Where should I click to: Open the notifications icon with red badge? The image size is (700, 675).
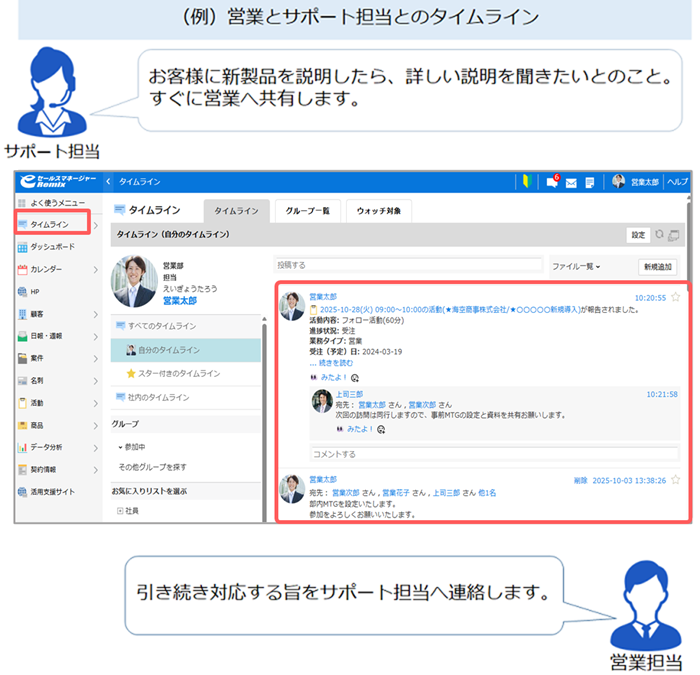(551, 182)
